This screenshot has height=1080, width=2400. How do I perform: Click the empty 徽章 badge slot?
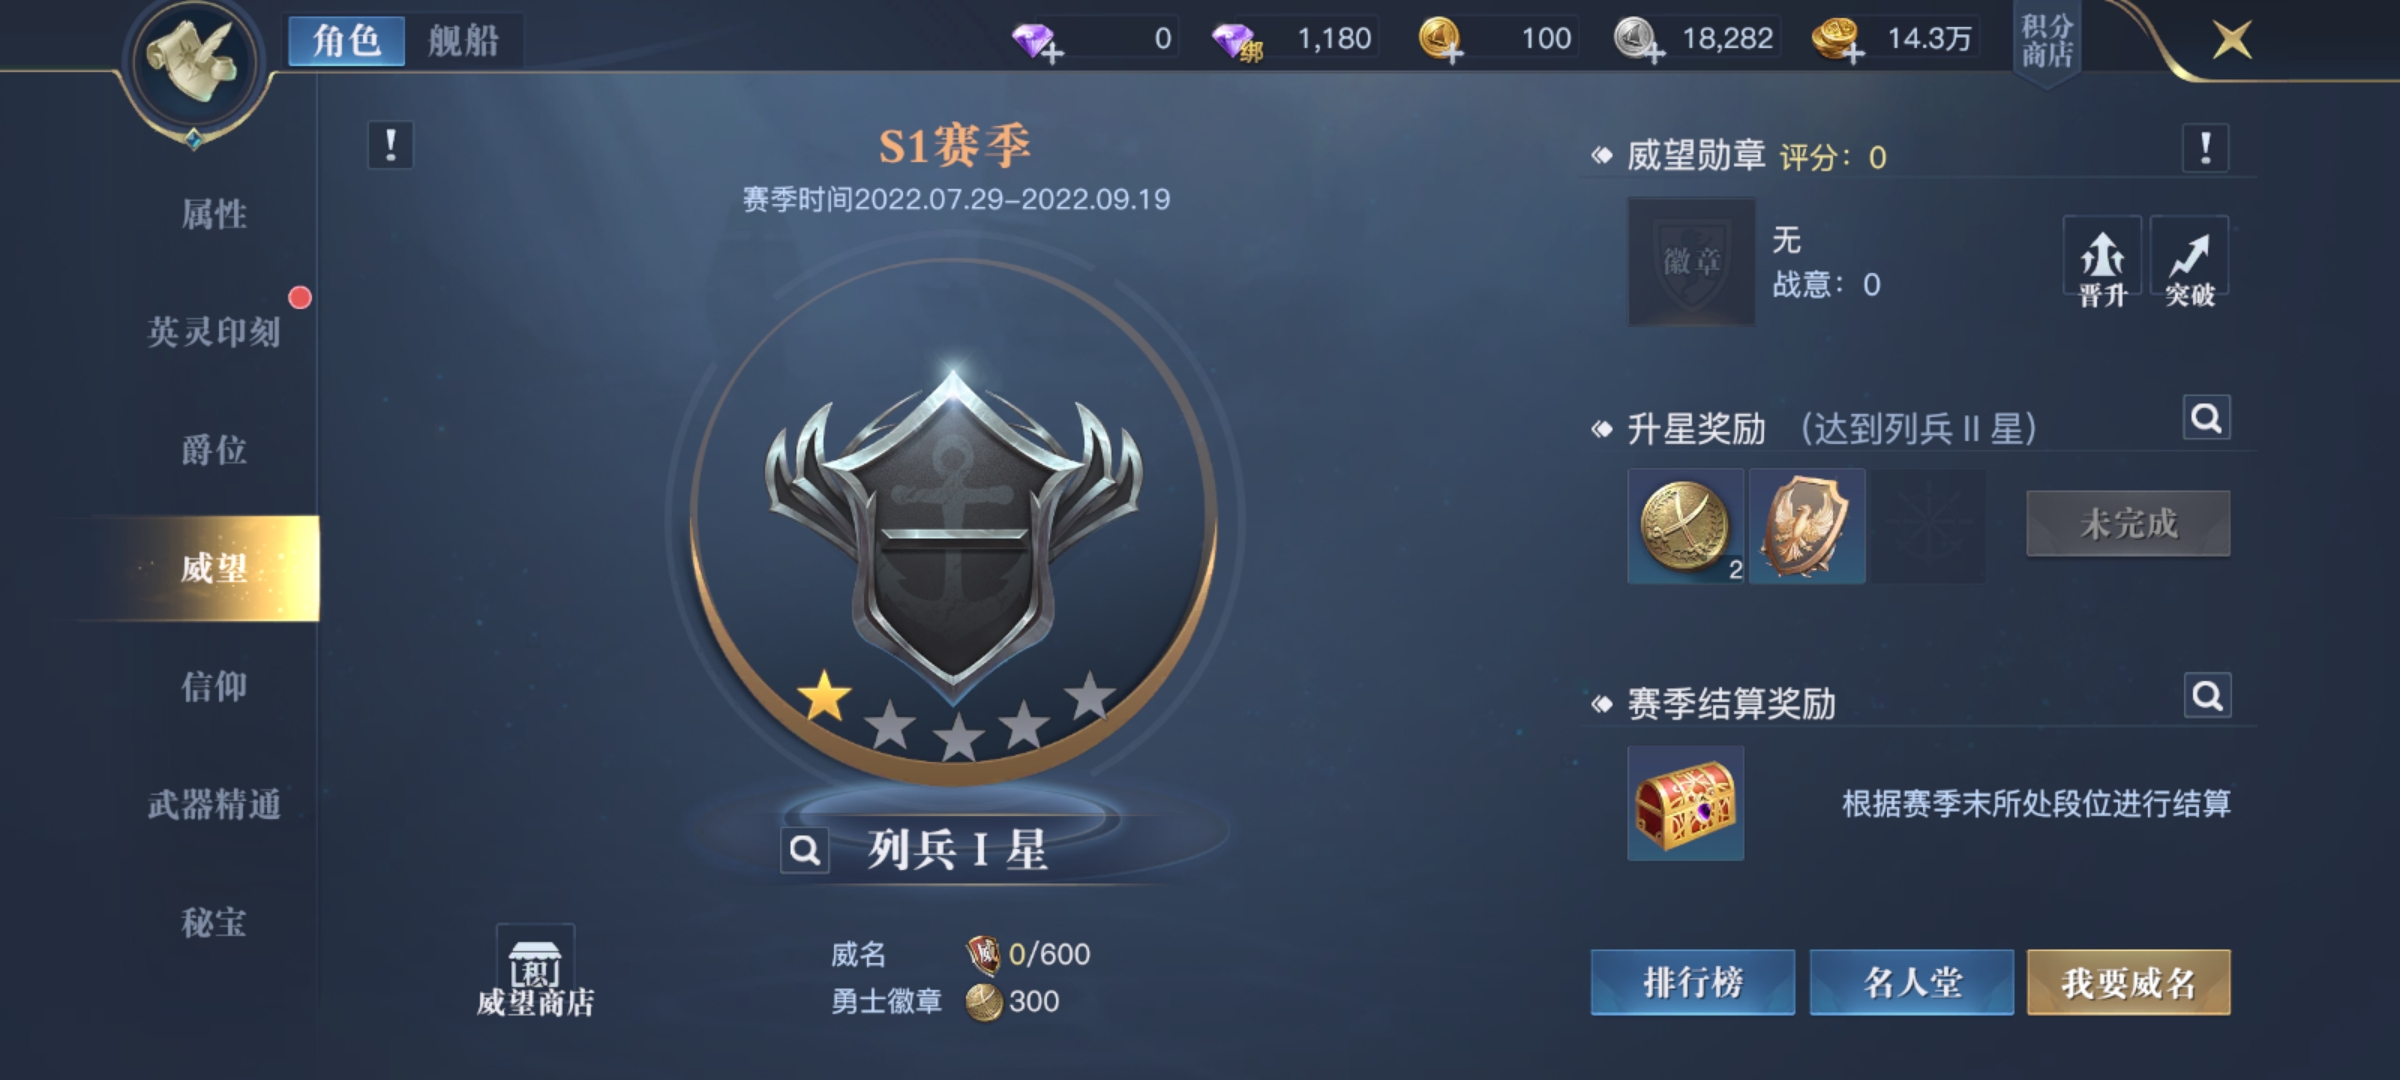coord(1692,262)
